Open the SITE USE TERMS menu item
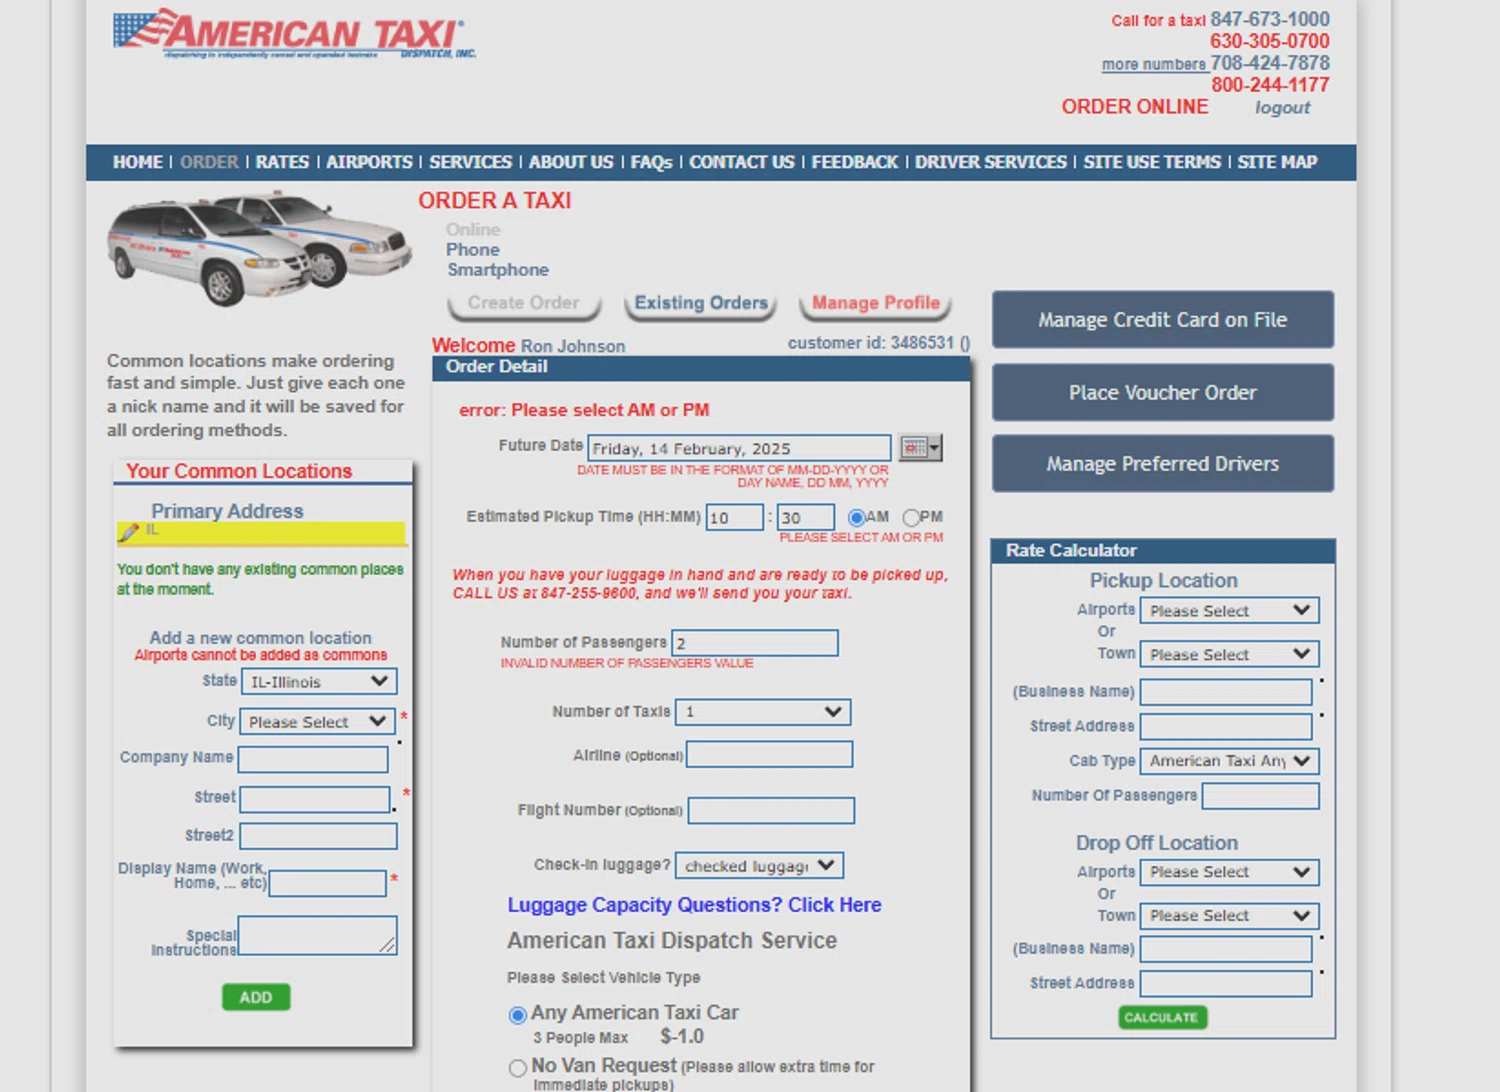The width and height of the screenshot is (1500, 1092). point(1152,162)
